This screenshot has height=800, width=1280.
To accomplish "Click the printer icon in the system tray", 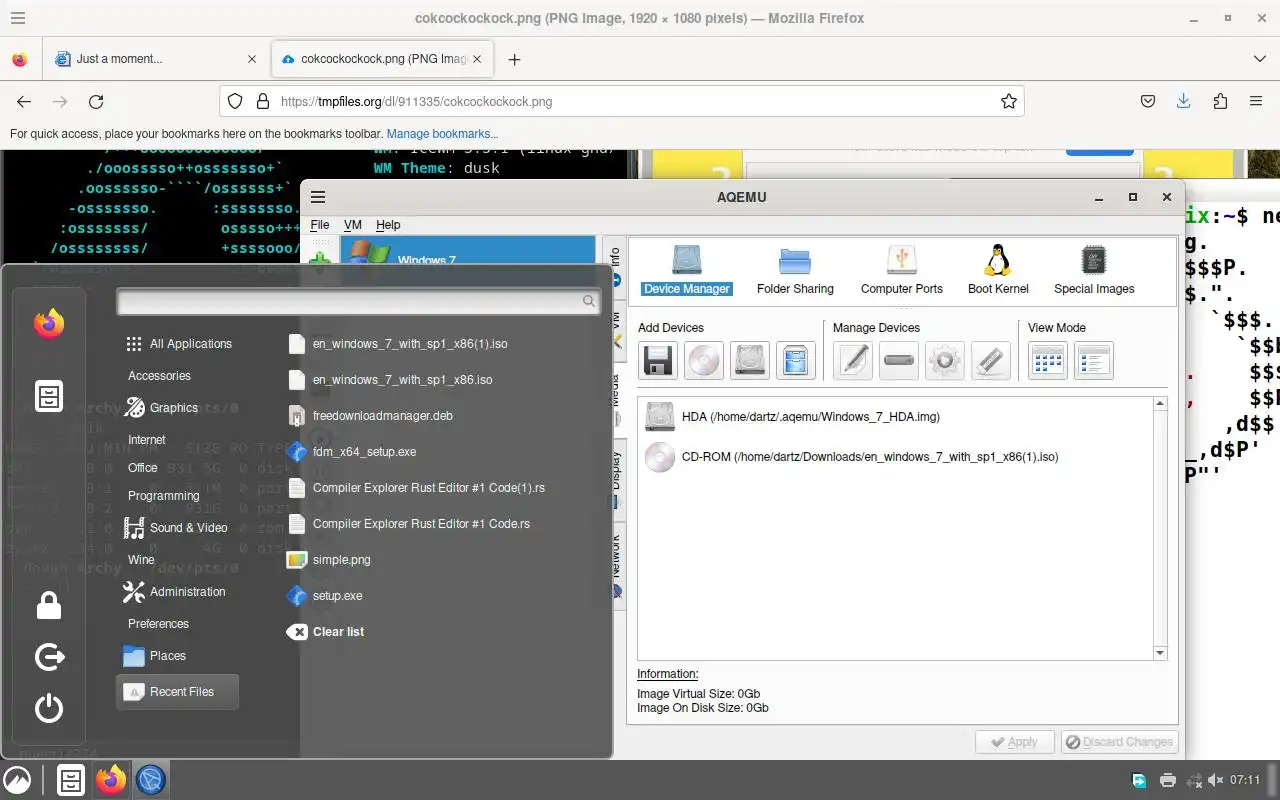I will (x=1167, y=780).
